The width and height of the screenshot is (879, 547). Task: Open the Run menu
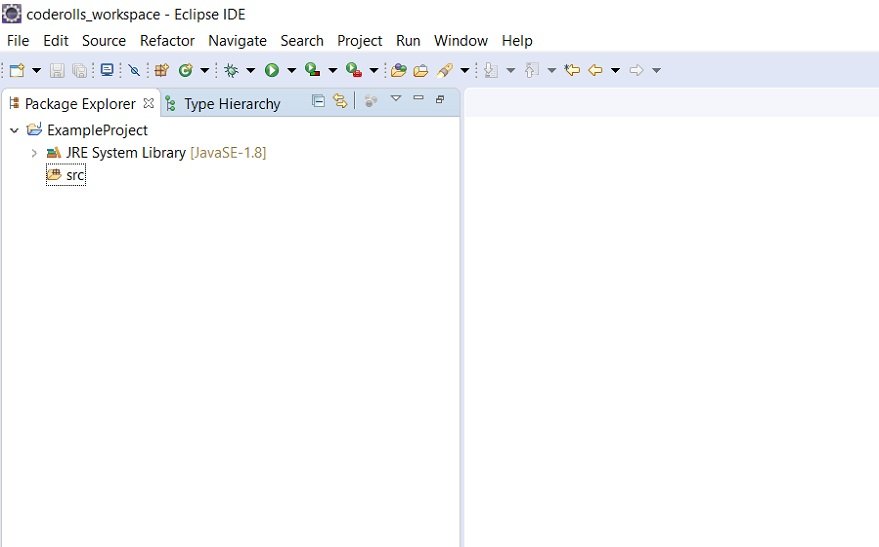click(x=408, y=41)
